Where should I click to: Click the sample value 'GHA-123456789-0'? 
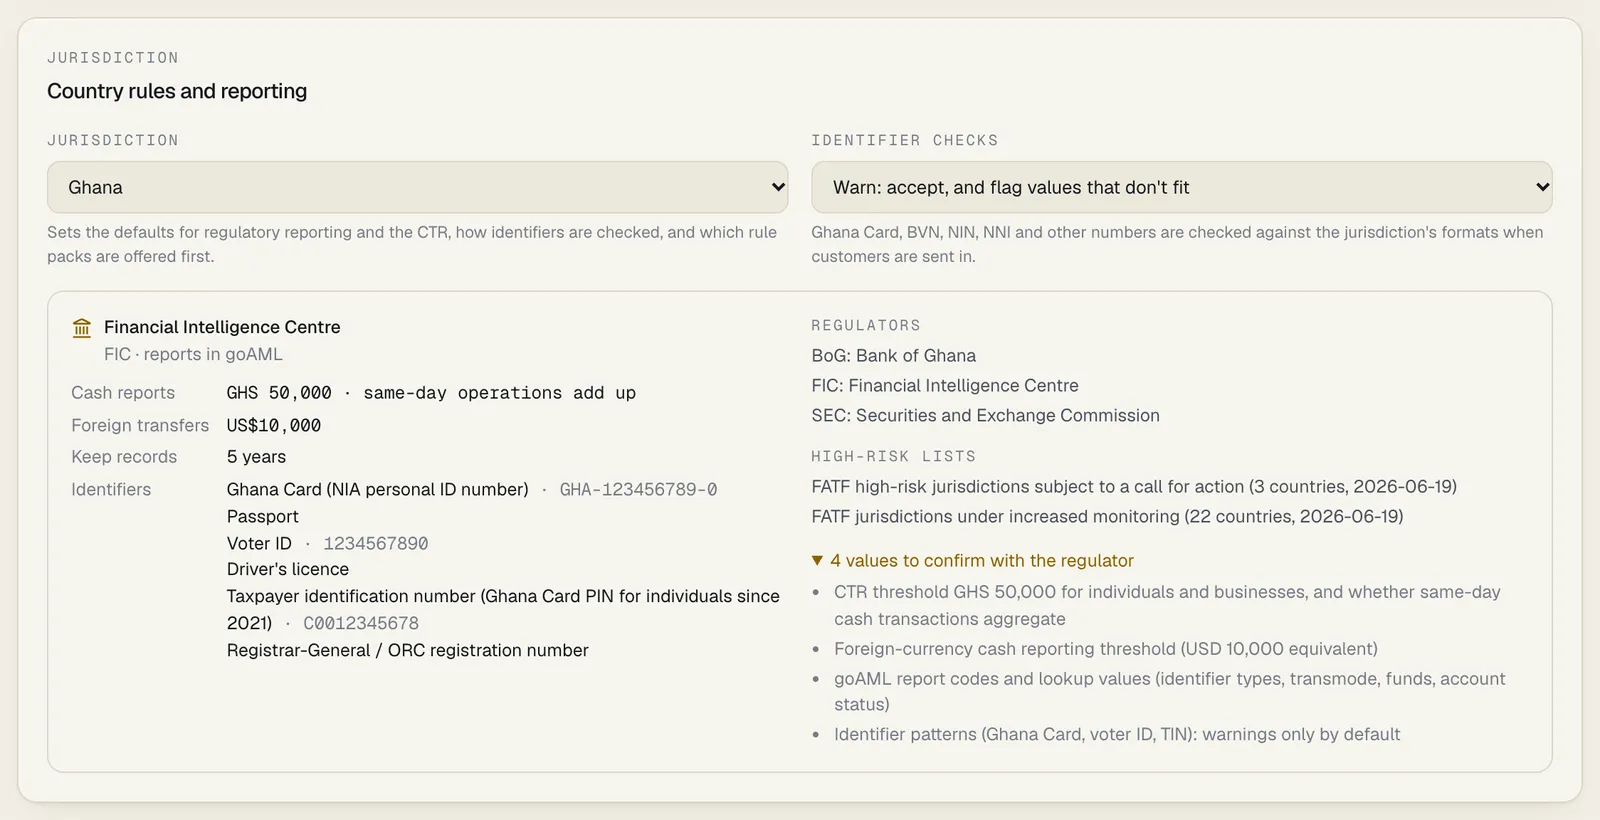(x=638, y=489)
